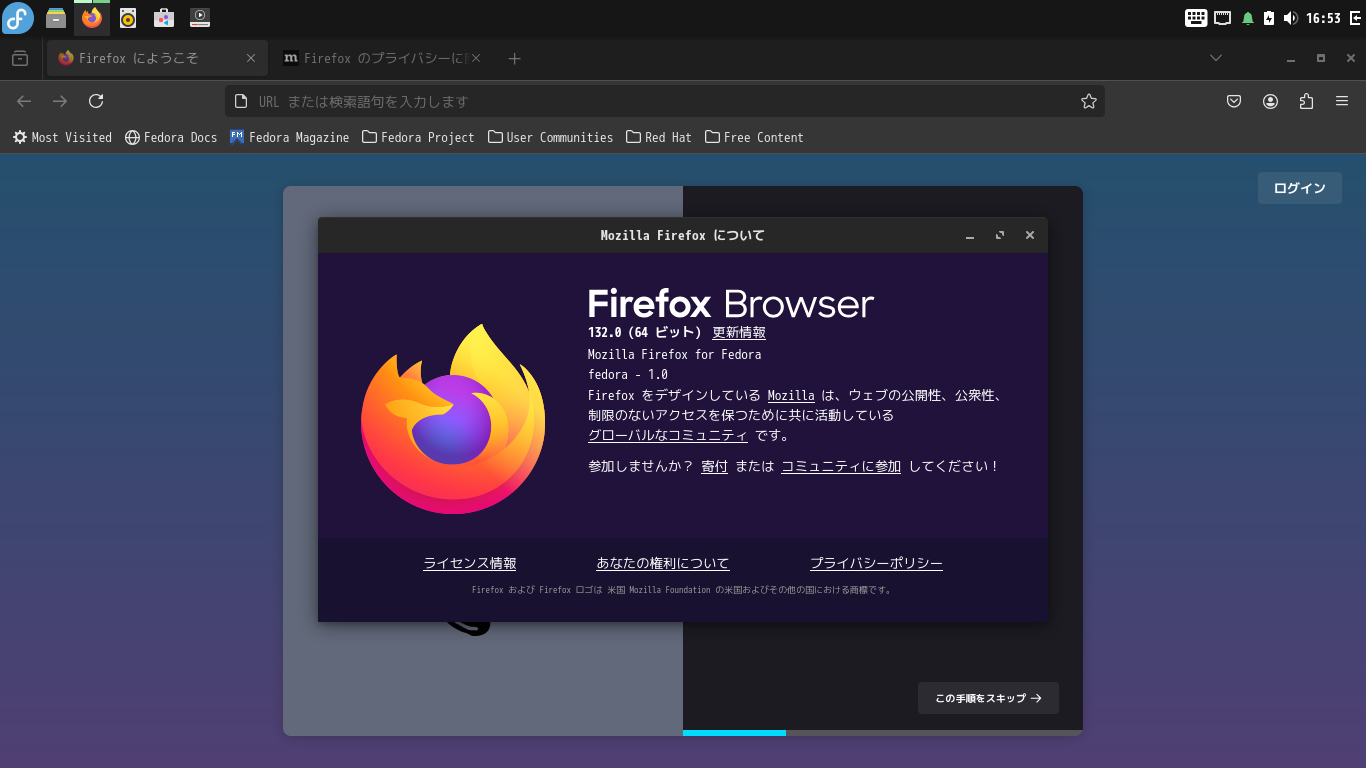
Task: Click the volume speaker tray icon
Action: 1290,18
